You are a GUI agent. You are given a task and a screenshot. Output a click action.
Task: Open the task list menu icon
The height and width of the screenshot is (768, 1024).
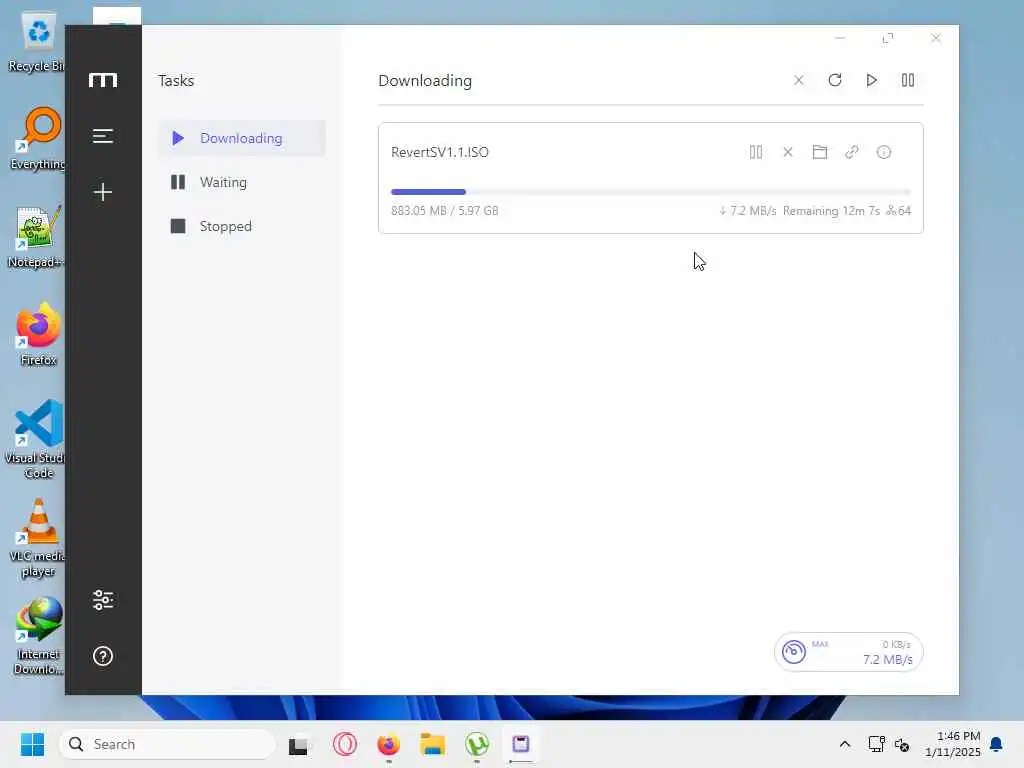pyautogui.click(x=103, y=136)
